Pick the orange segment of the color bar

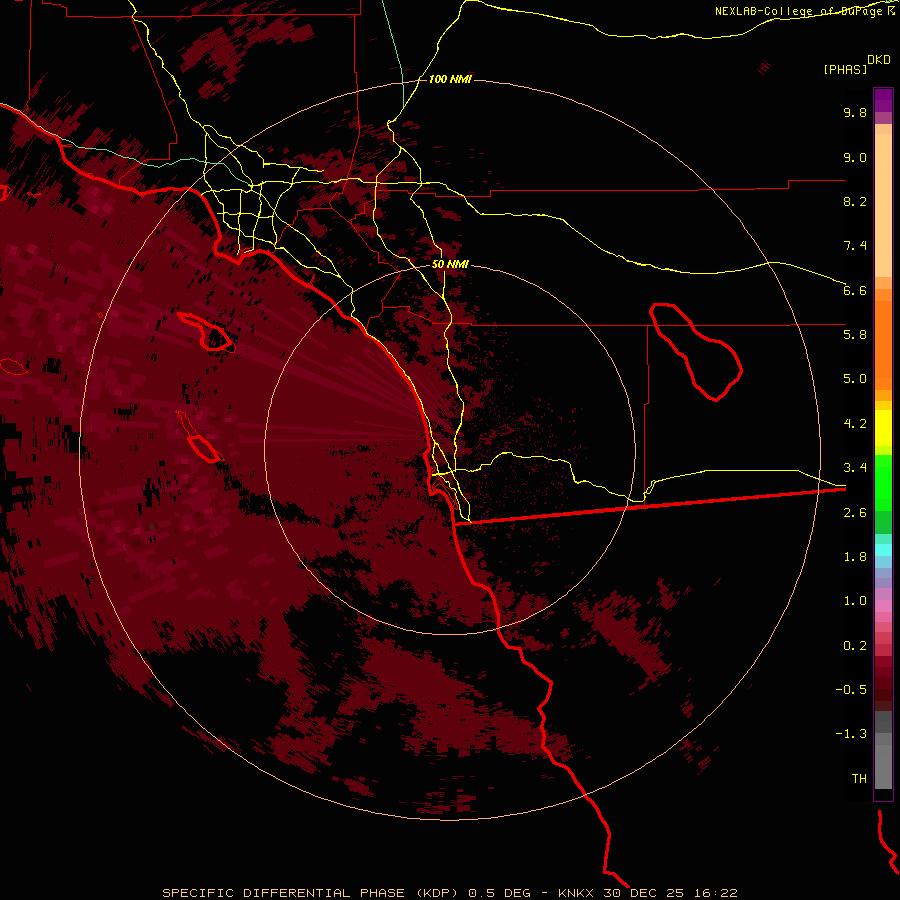(883, 346)
